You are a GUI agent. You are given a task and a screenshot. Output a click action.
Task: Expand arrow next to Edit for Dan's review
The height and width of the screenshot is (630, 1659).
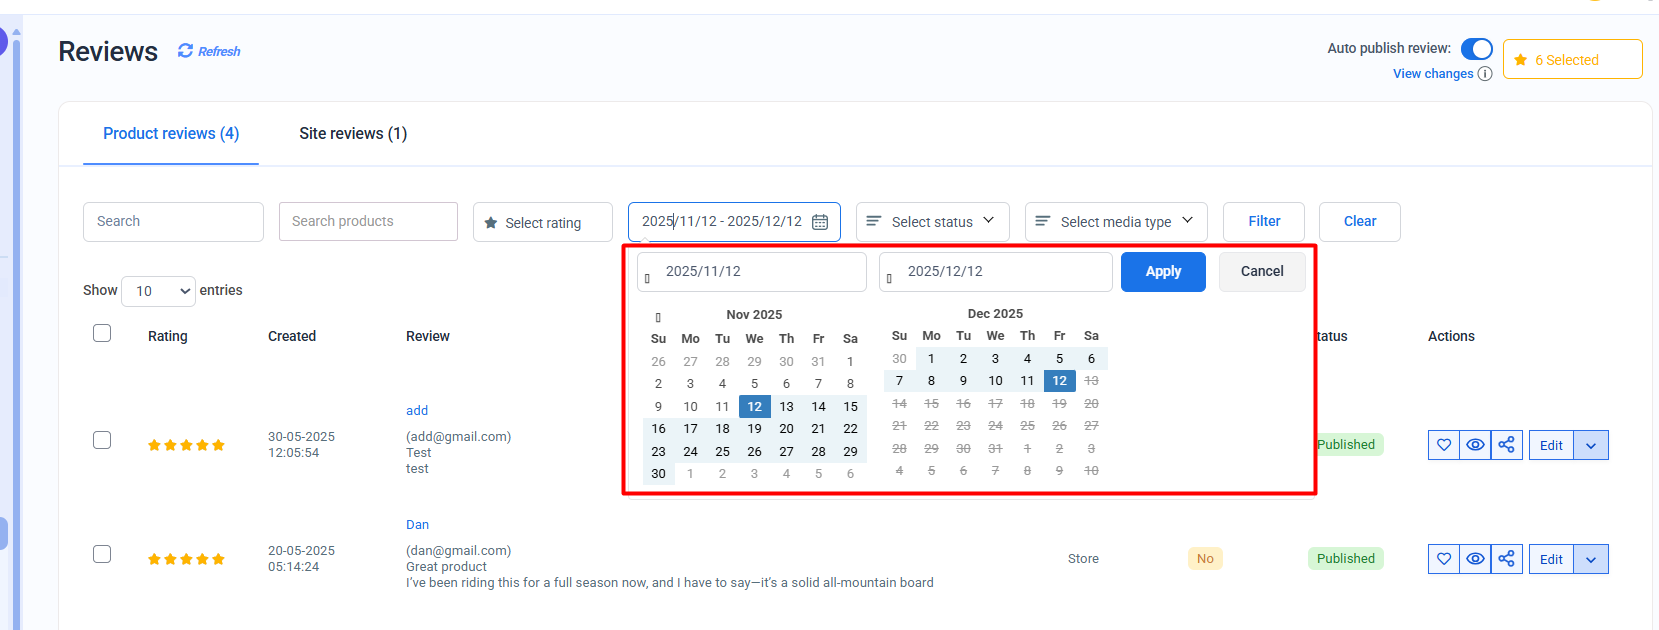click(x=1591, y=559)
